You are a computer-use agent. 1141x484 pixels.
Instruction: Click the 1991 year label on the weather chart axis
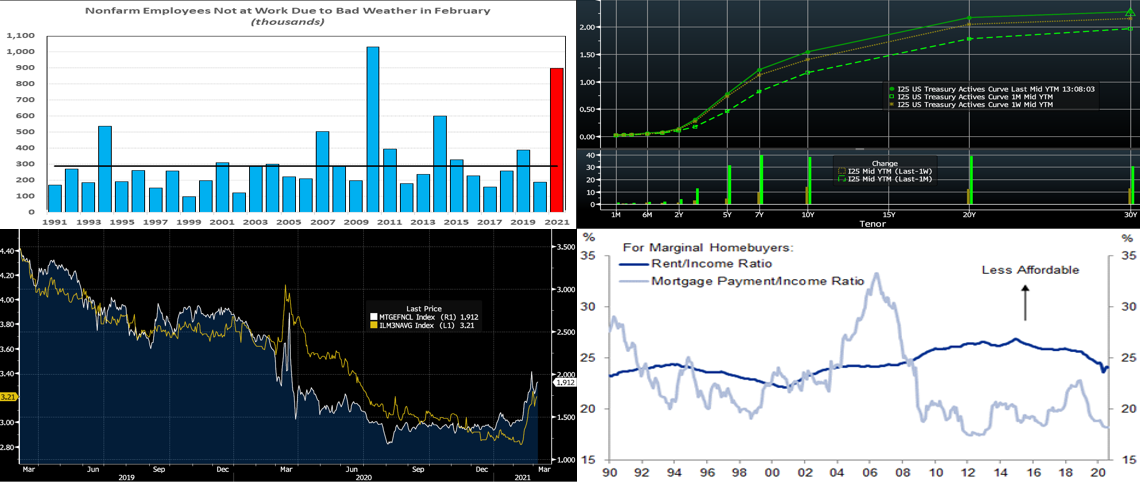point(54,220)
